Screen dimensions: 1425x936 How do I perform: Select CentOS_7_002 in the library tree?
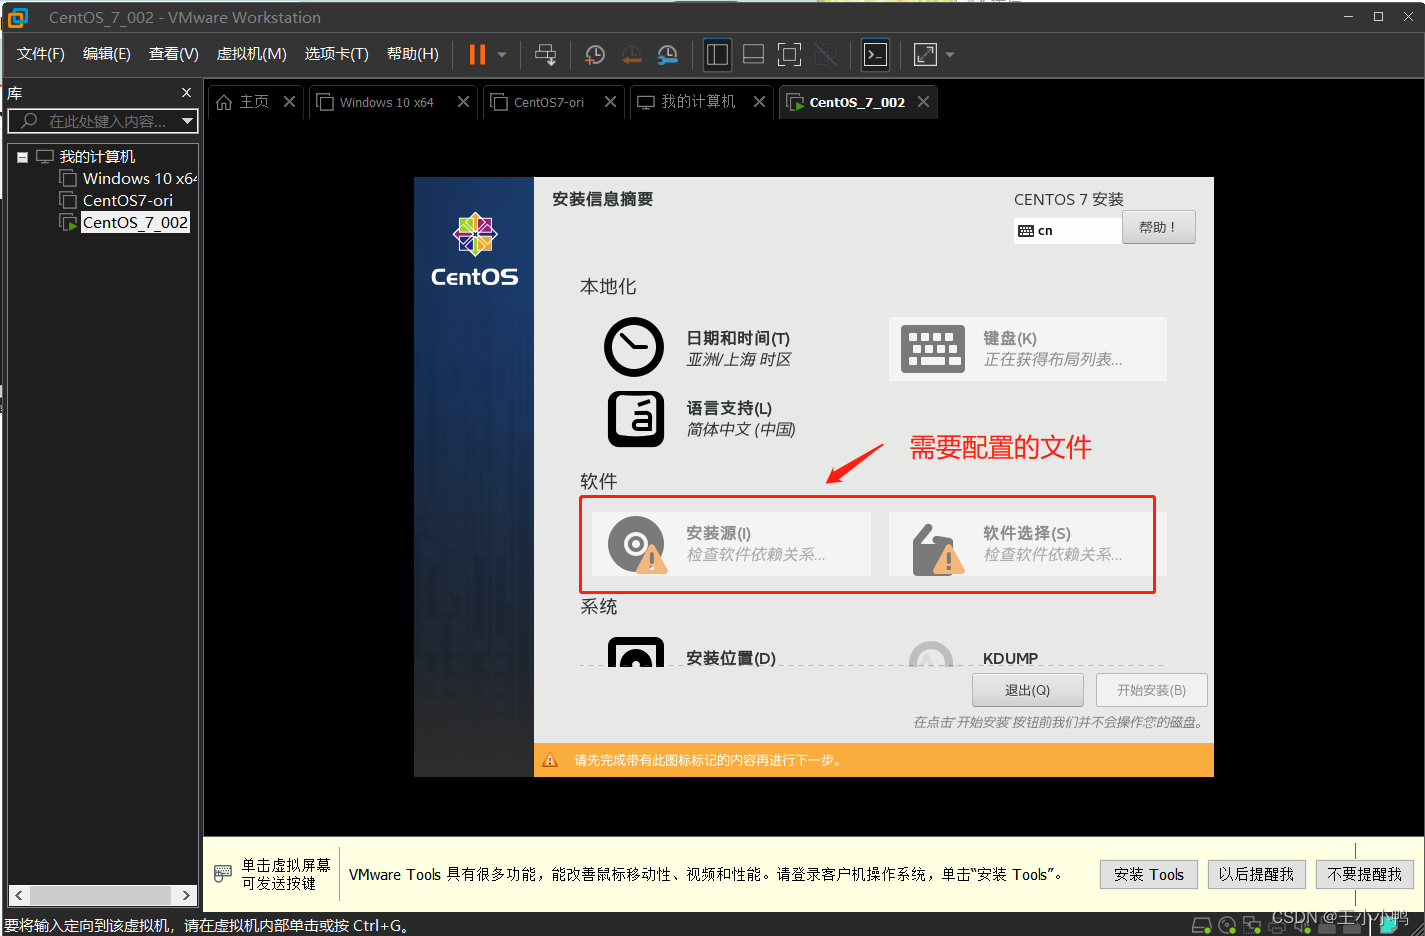coord(135,222)
